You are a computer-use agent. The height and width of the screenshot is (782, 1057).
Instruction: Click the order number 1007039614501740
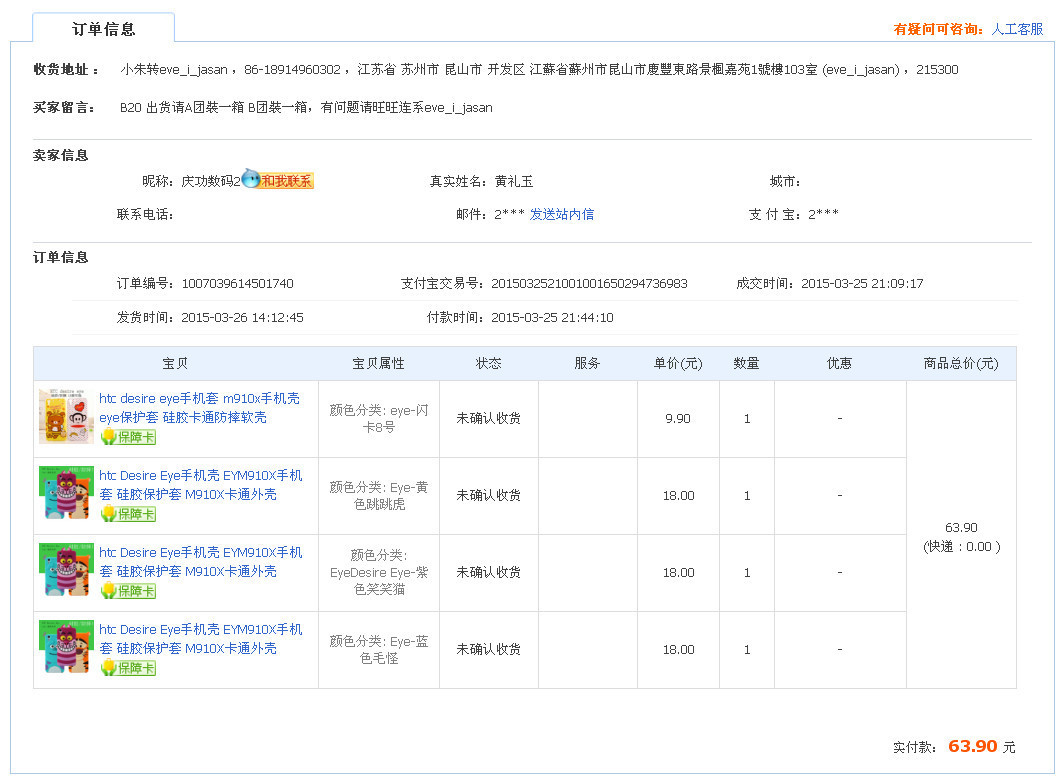click(237, 284)
